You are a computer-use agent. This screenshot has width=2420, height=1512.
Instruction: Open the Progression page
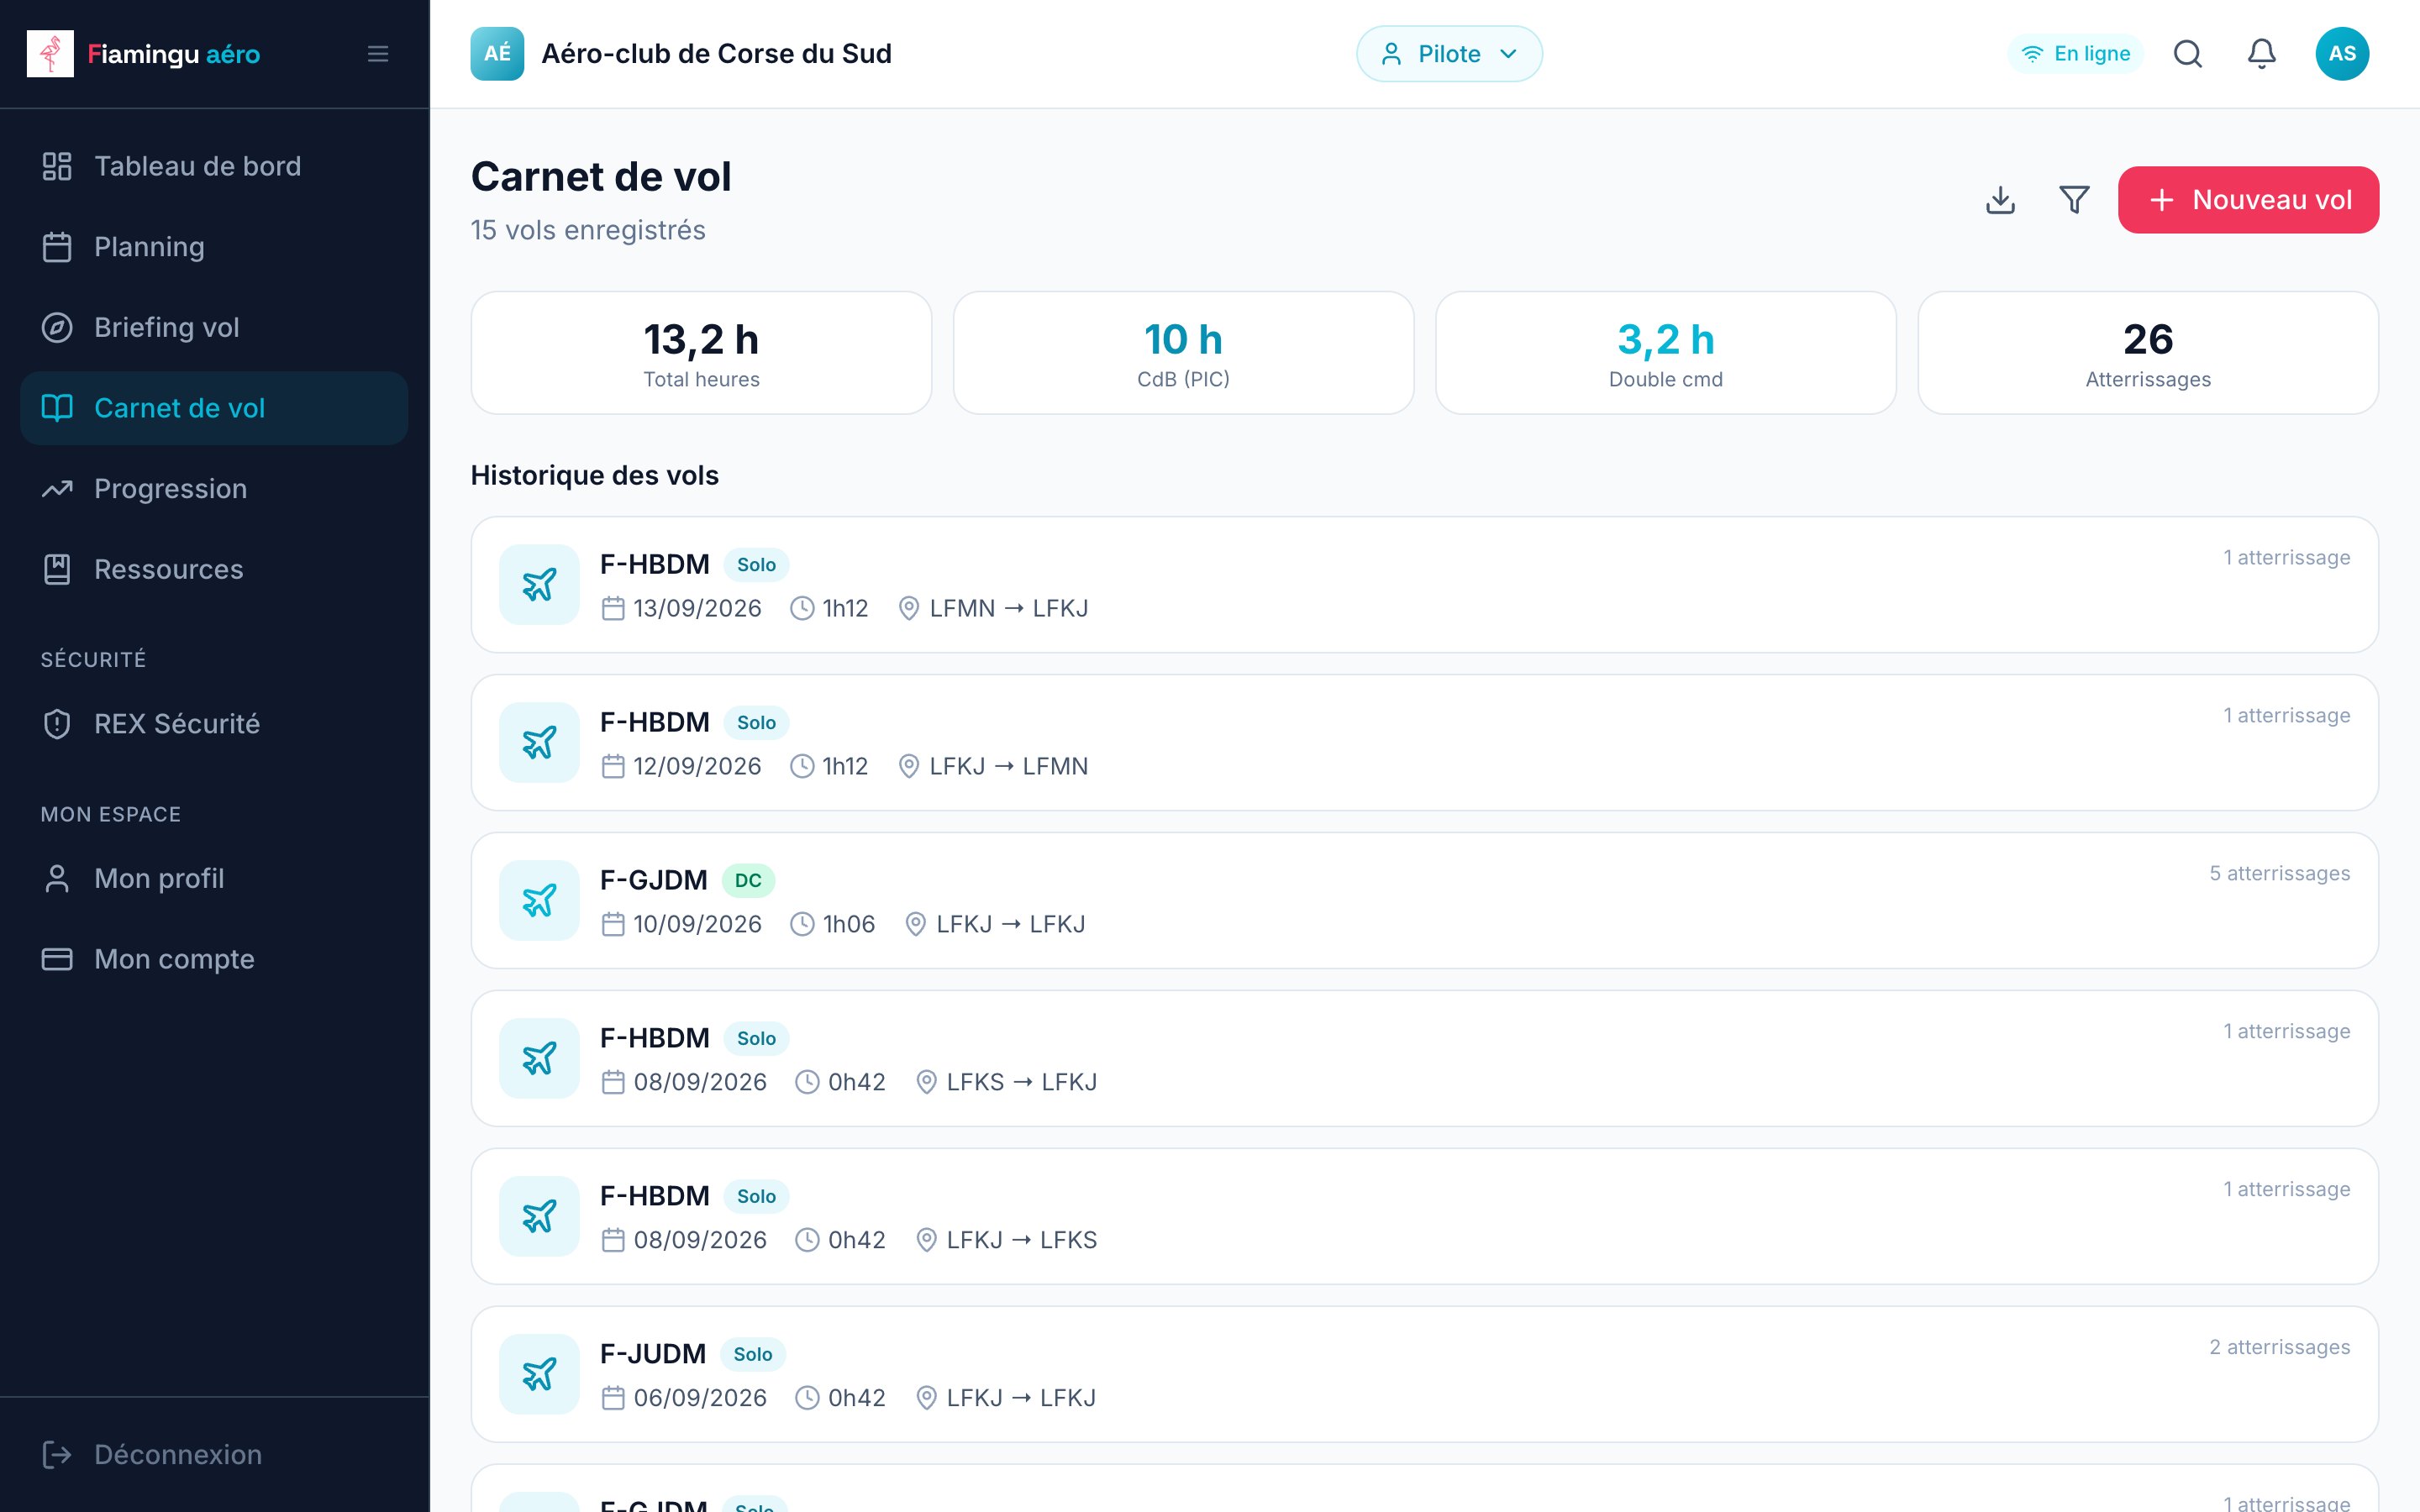[x=214, y=489]
